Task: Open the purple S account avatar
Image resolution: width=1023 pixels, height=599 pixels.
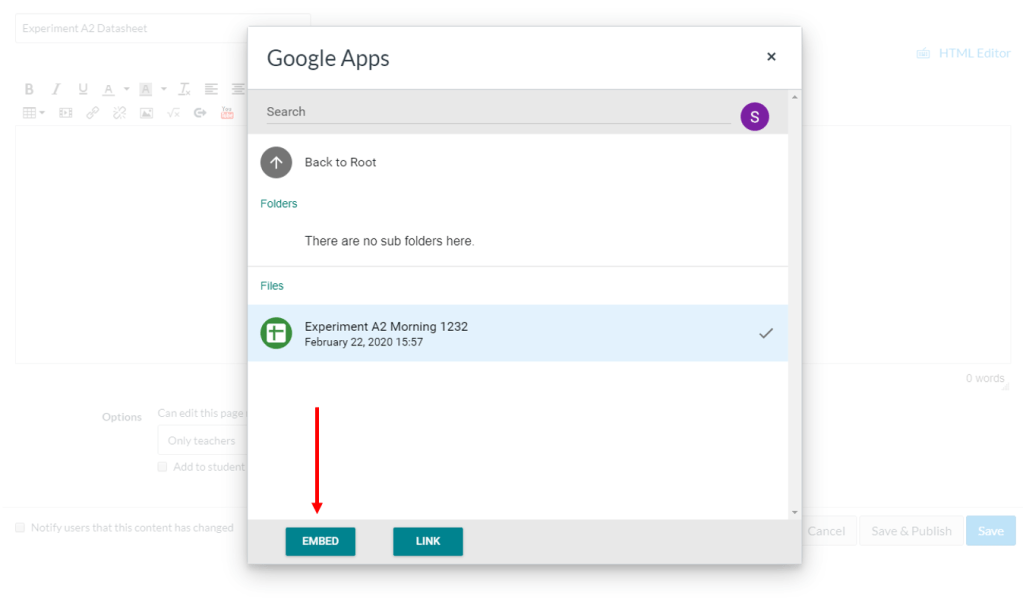Action: click(x=754, y=117)
